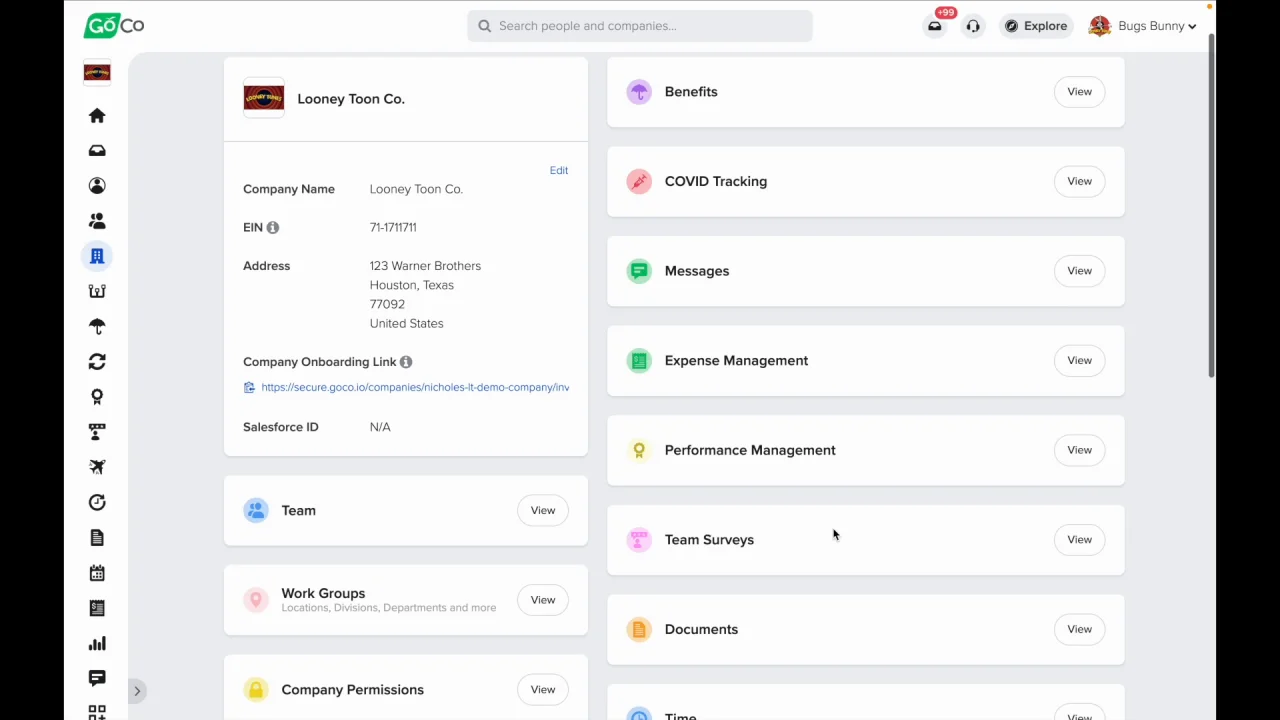The width and height of the screenshot is (1280, 720).
Task: Open the benefits umbrella sidebar icon
Action: [97, 326]
